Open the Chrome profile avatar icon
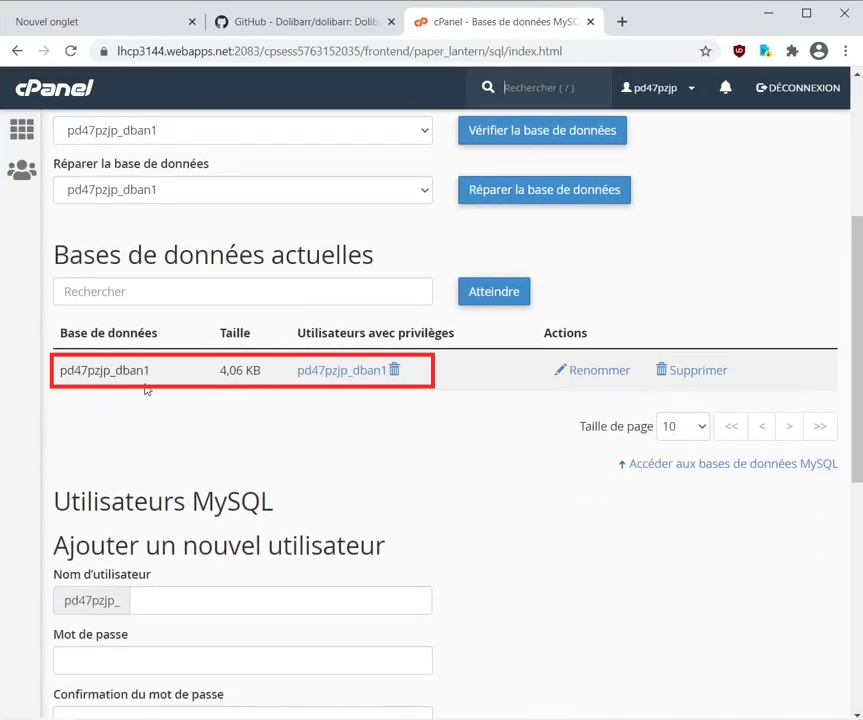Screen dimensions: 863x720 point(819,51)
